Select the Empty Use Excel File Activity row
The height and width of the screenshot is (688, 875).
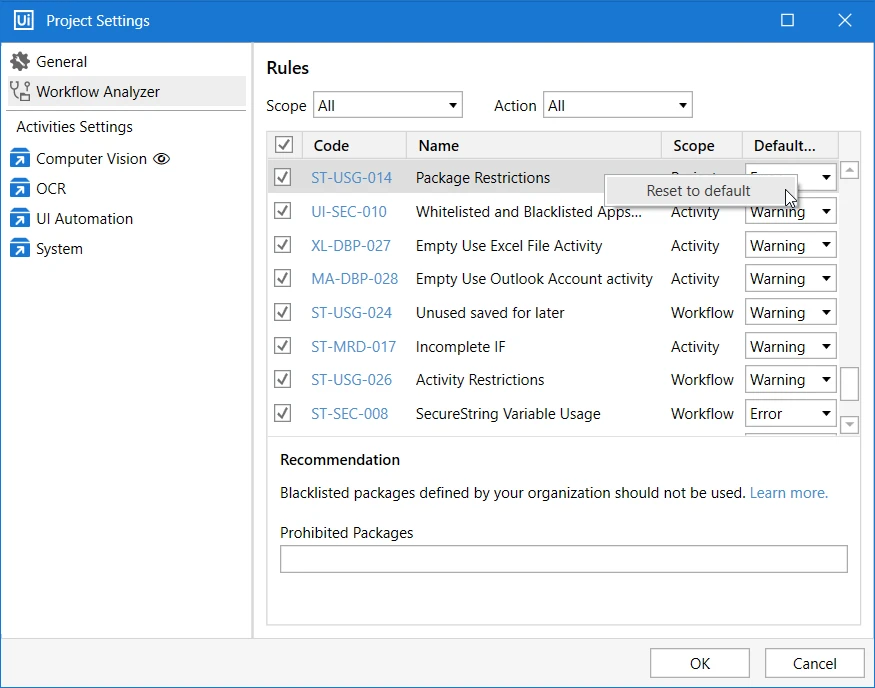coord(552,246)
